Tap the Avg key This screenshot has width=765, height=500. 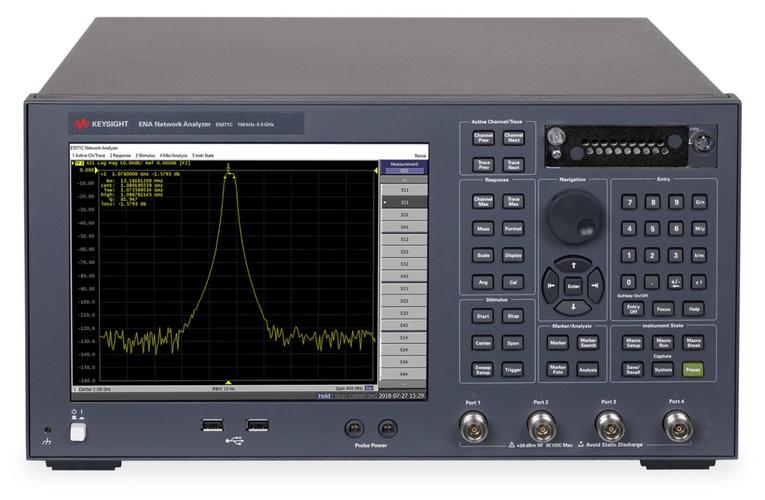pos(483,282)
